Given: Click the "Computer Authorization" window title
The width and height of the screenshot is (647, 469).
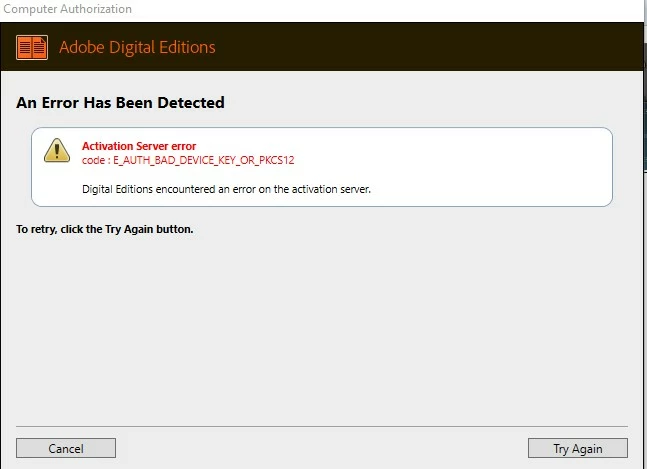Looking at the screenshot, I should [x=67, y=9].
